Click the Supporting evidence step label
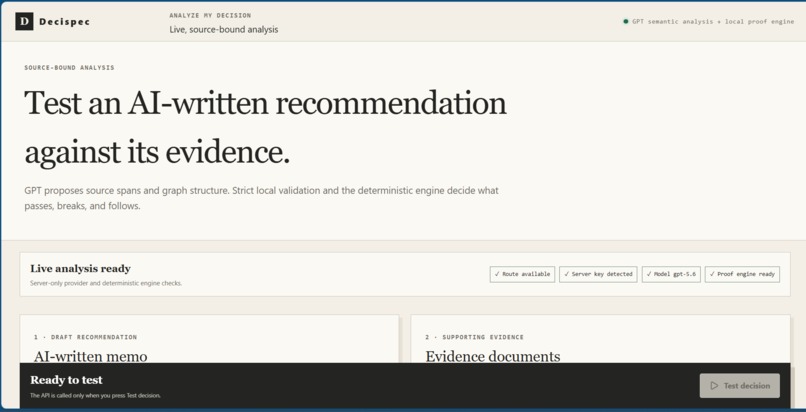Screen dimensions: 806x412 click(x=474, y=338)
